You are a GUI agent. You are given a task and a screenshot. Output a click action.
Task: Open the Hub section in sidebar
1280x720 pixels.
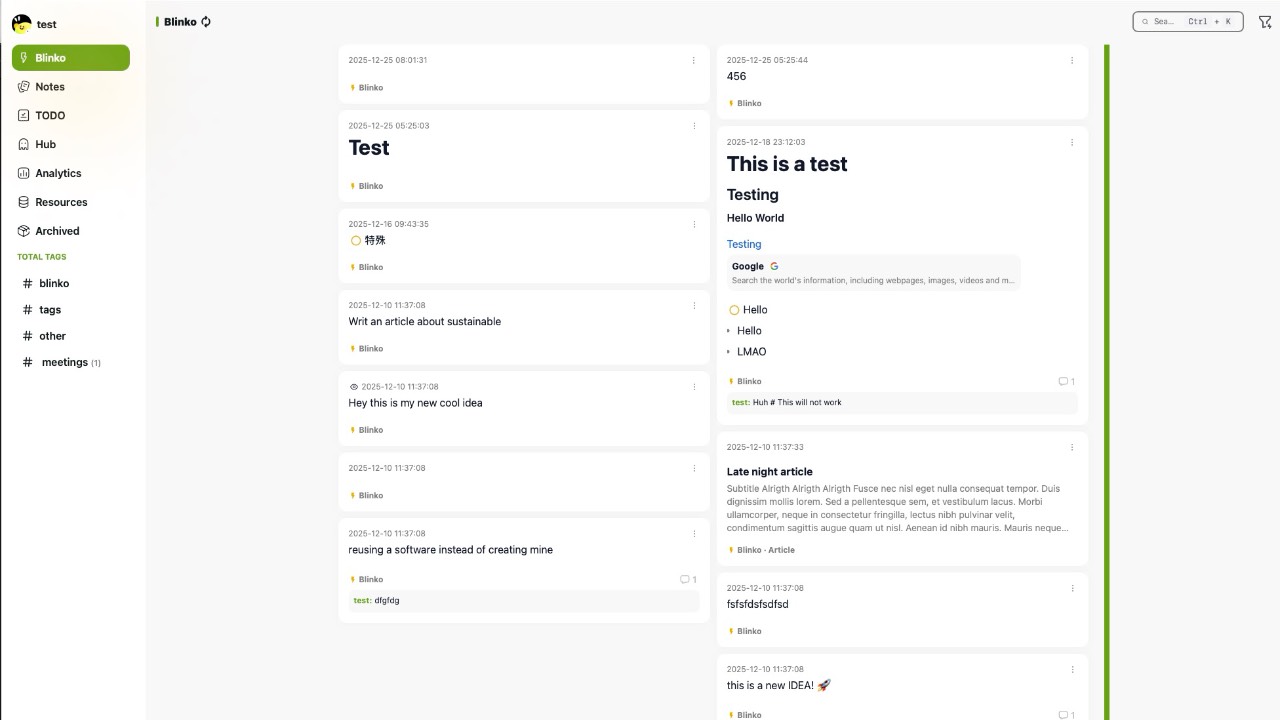click(x=45, y=144)
